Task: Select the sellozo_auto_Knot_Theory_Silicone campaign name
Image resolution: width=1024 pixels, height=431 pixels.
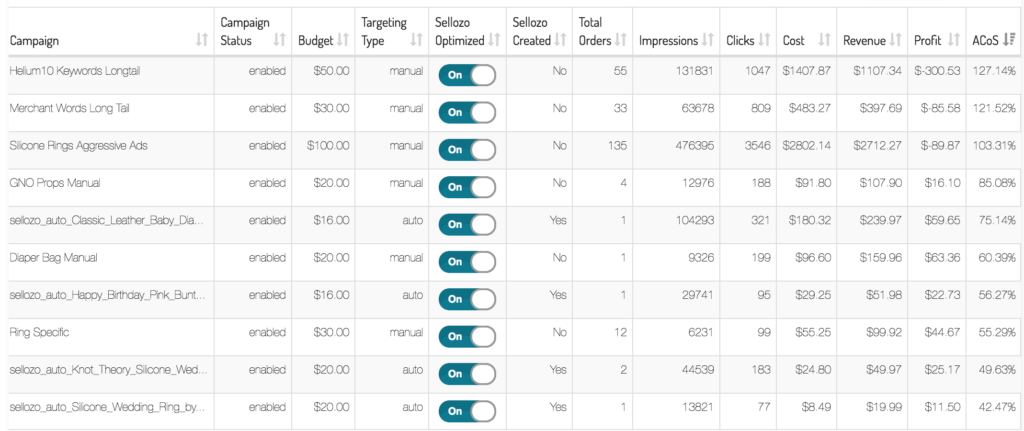Action: pyautogui.click(x=108, y=370)
